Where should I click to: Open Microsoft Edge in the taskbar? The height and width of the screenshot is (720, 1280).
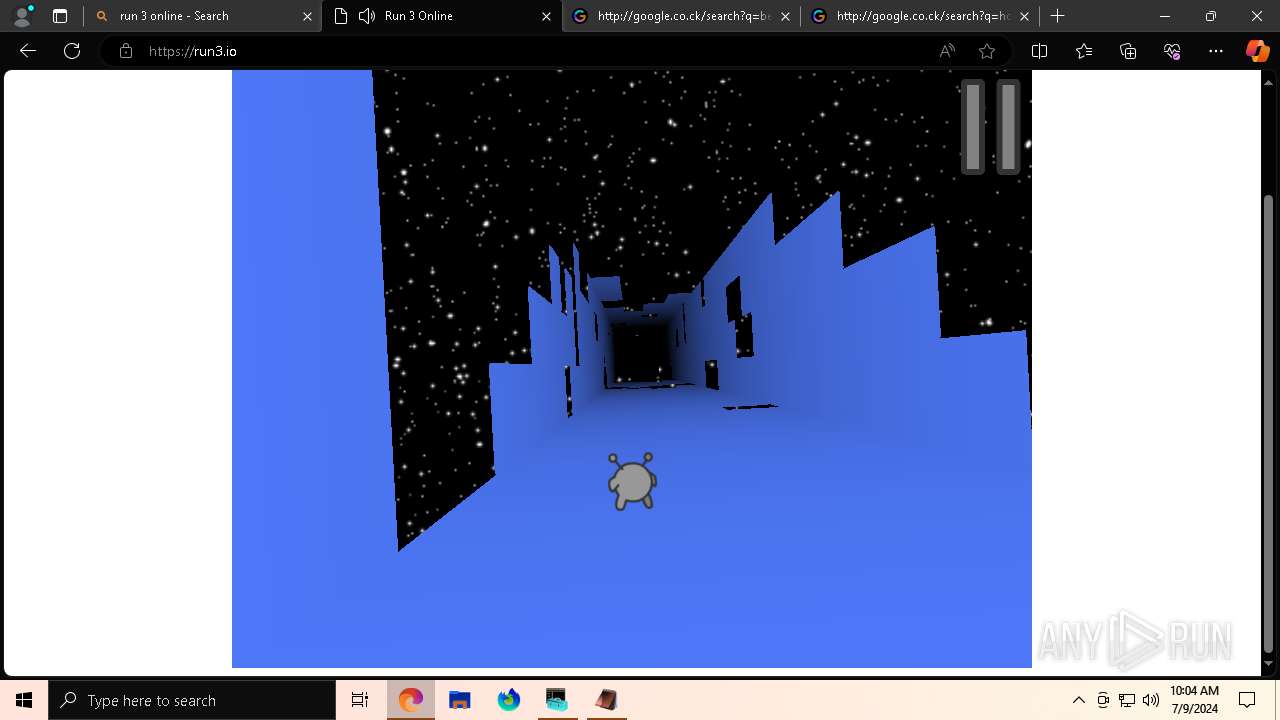pyautogui.click(x=411, y=700)
